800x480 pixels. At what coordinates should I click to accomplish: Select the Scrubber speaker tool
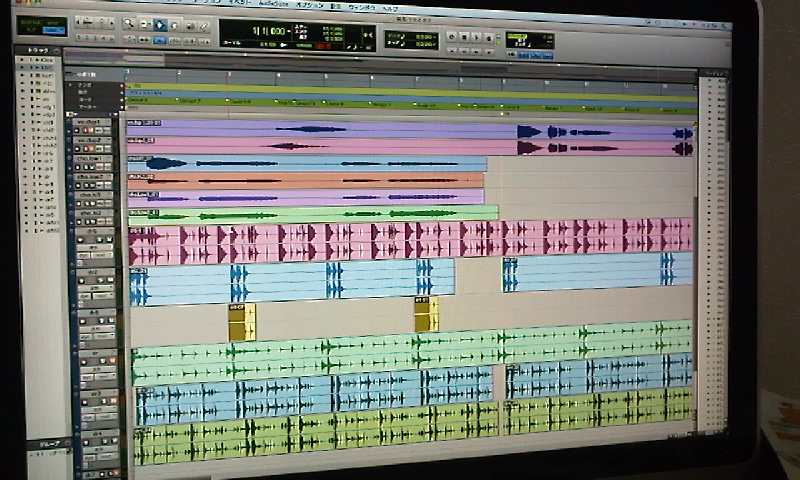pyautogui.click(x=190, y=26)
